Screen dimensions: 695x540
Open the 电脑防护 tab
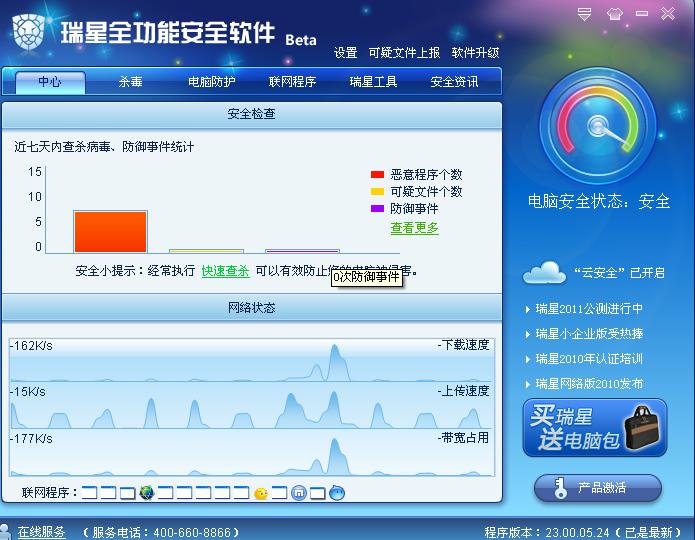[211, 82]
